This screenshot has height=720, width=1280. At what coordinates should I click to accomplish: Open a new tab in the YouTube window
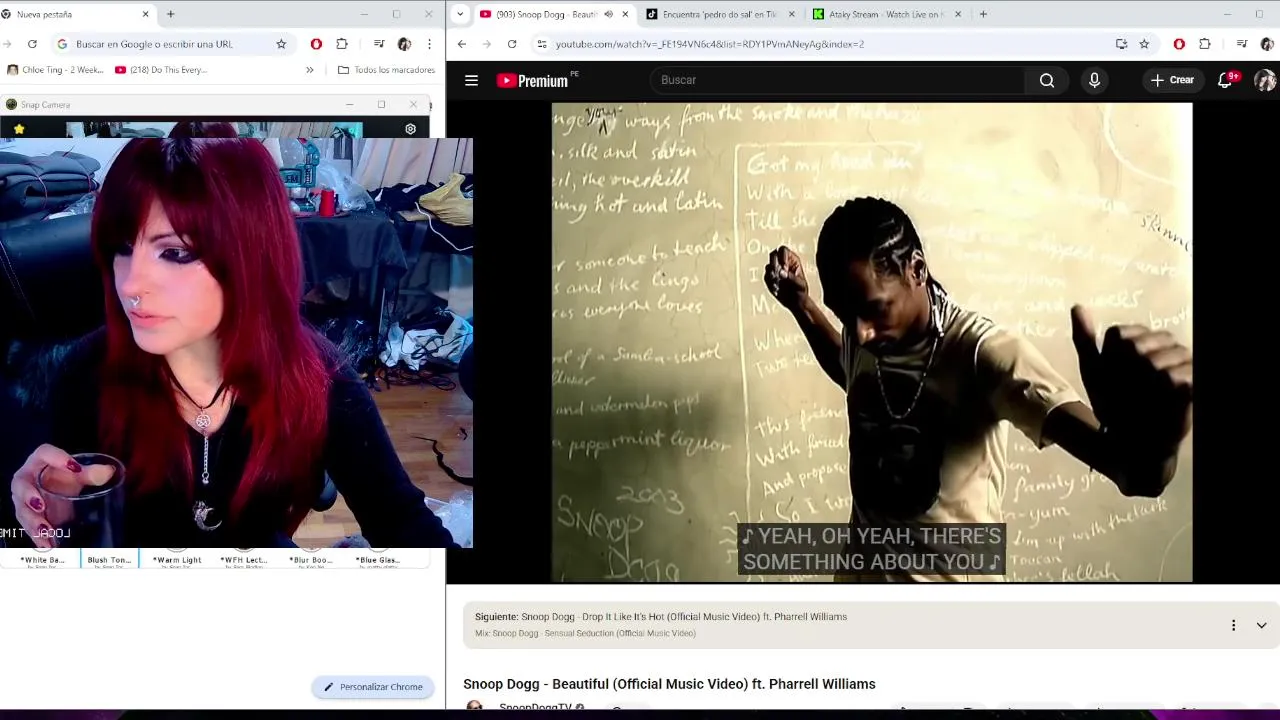tap(983, 14)
